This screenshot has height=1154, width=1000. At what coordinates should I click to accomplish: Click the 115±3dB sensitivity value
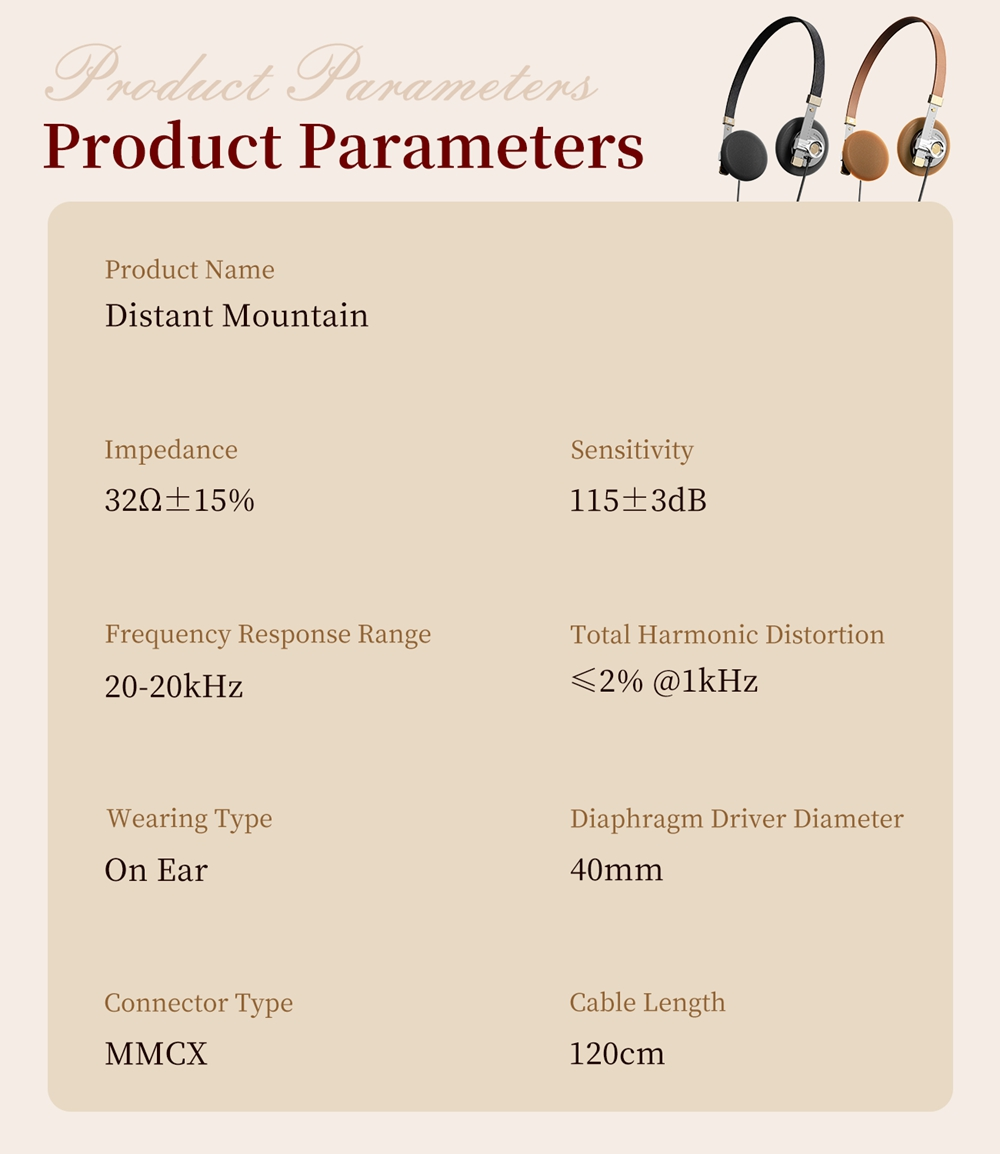638,500
